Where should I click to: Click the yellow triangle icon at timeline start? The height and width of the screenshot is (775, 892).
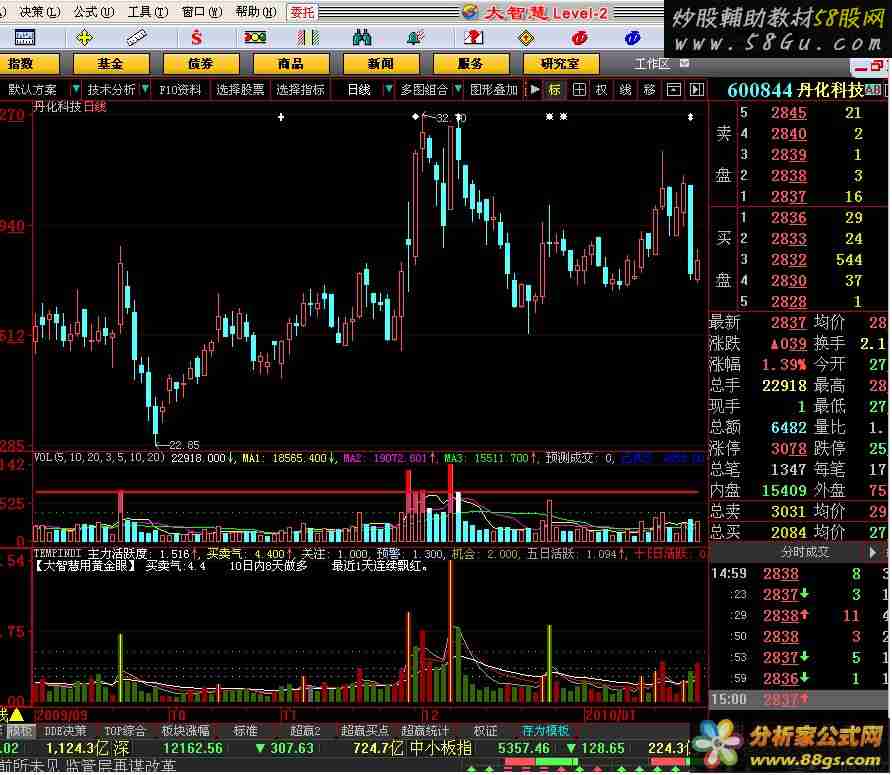click(15, 714)
